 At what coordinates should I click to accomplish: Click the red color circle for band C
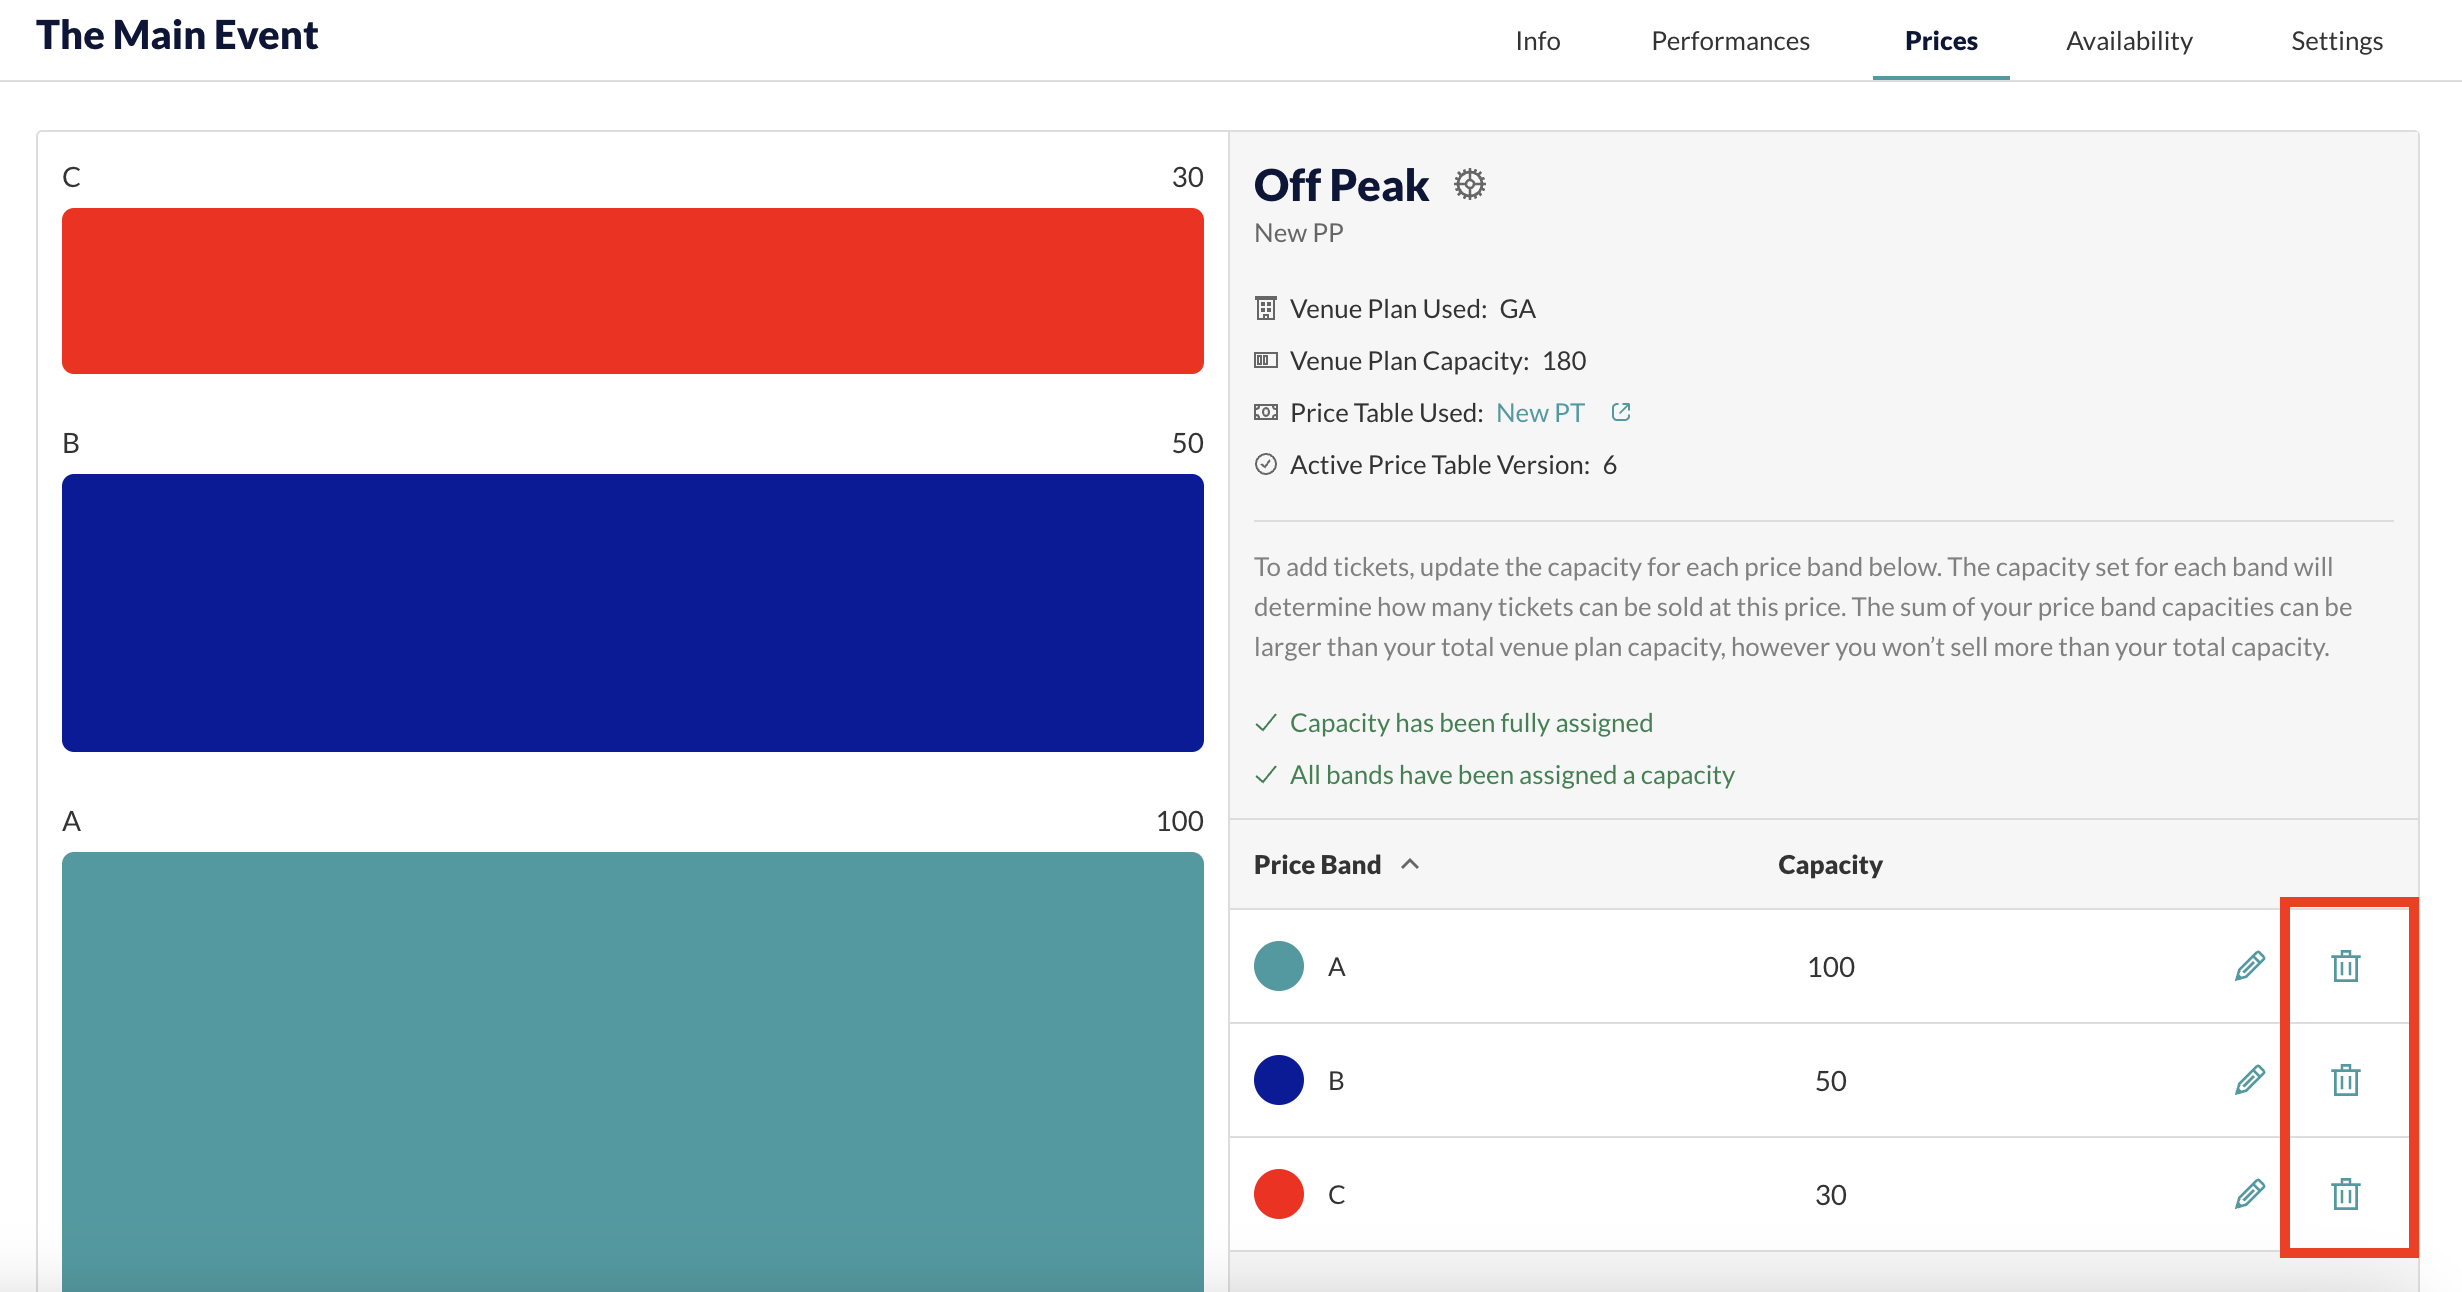tap(1279, 1194)
